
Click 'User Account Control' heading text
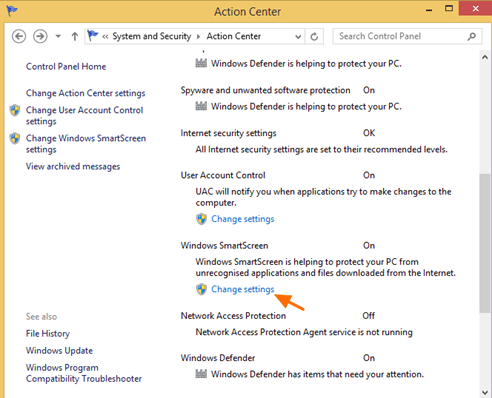(x=223, y=175)
